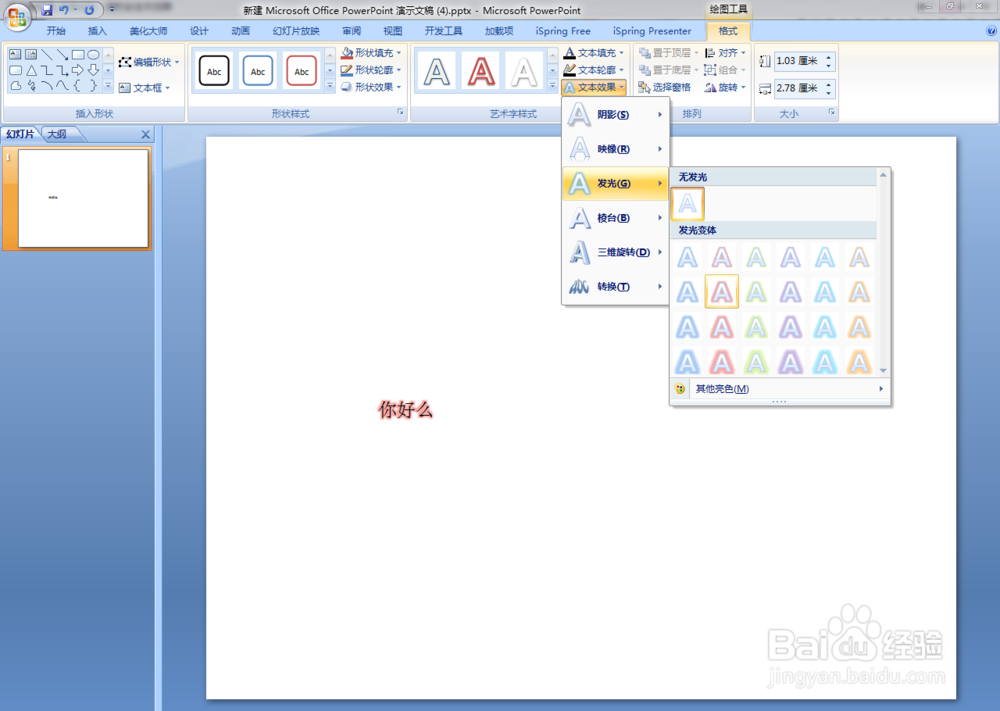
Task: Choose the isosceles triangle shape
Action: [x=31, y=70]
